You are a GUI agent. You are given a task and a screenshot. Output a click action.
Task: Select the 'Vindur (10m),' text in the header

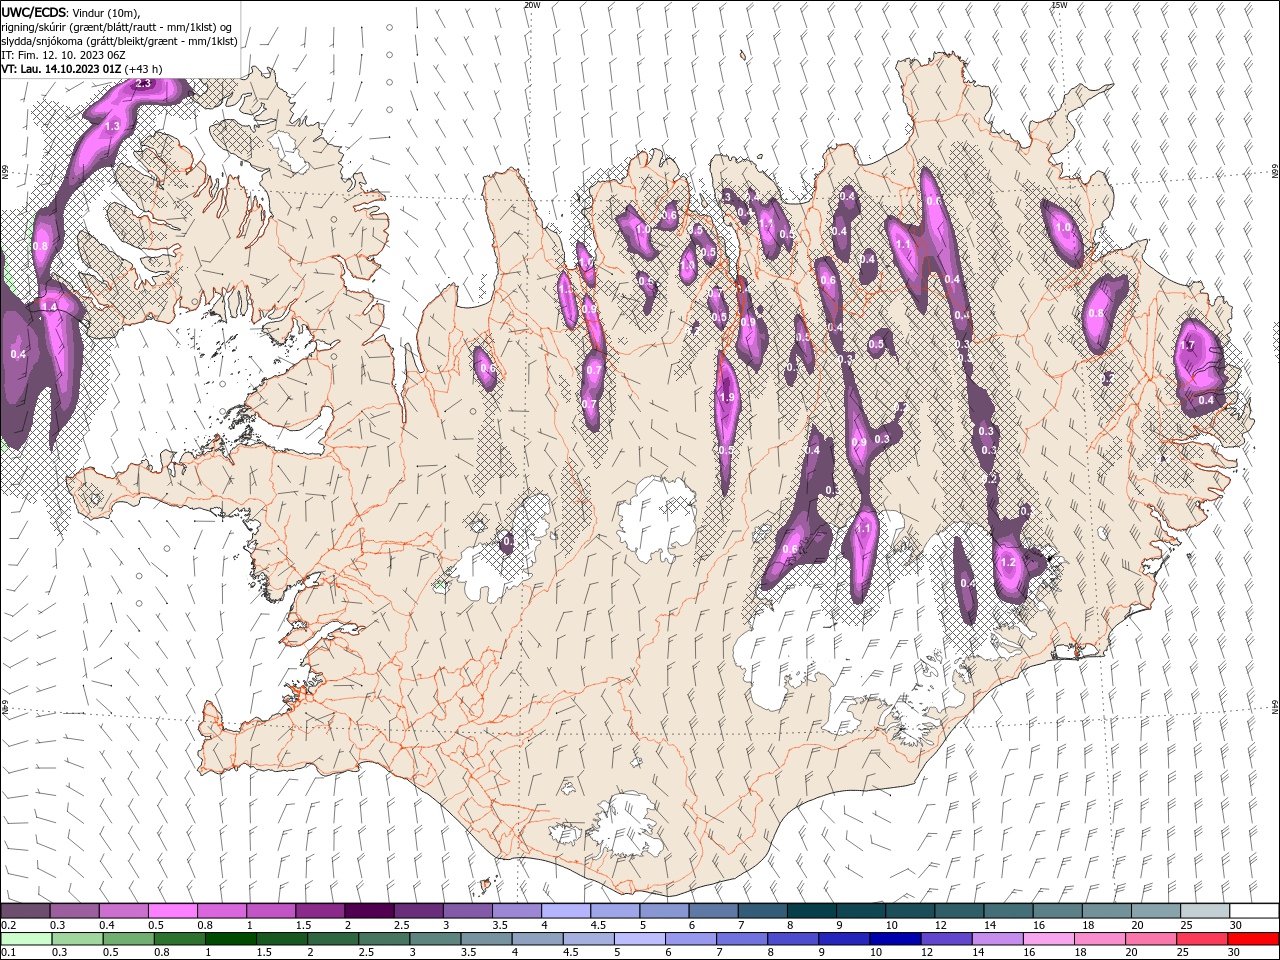coord(108,12)
